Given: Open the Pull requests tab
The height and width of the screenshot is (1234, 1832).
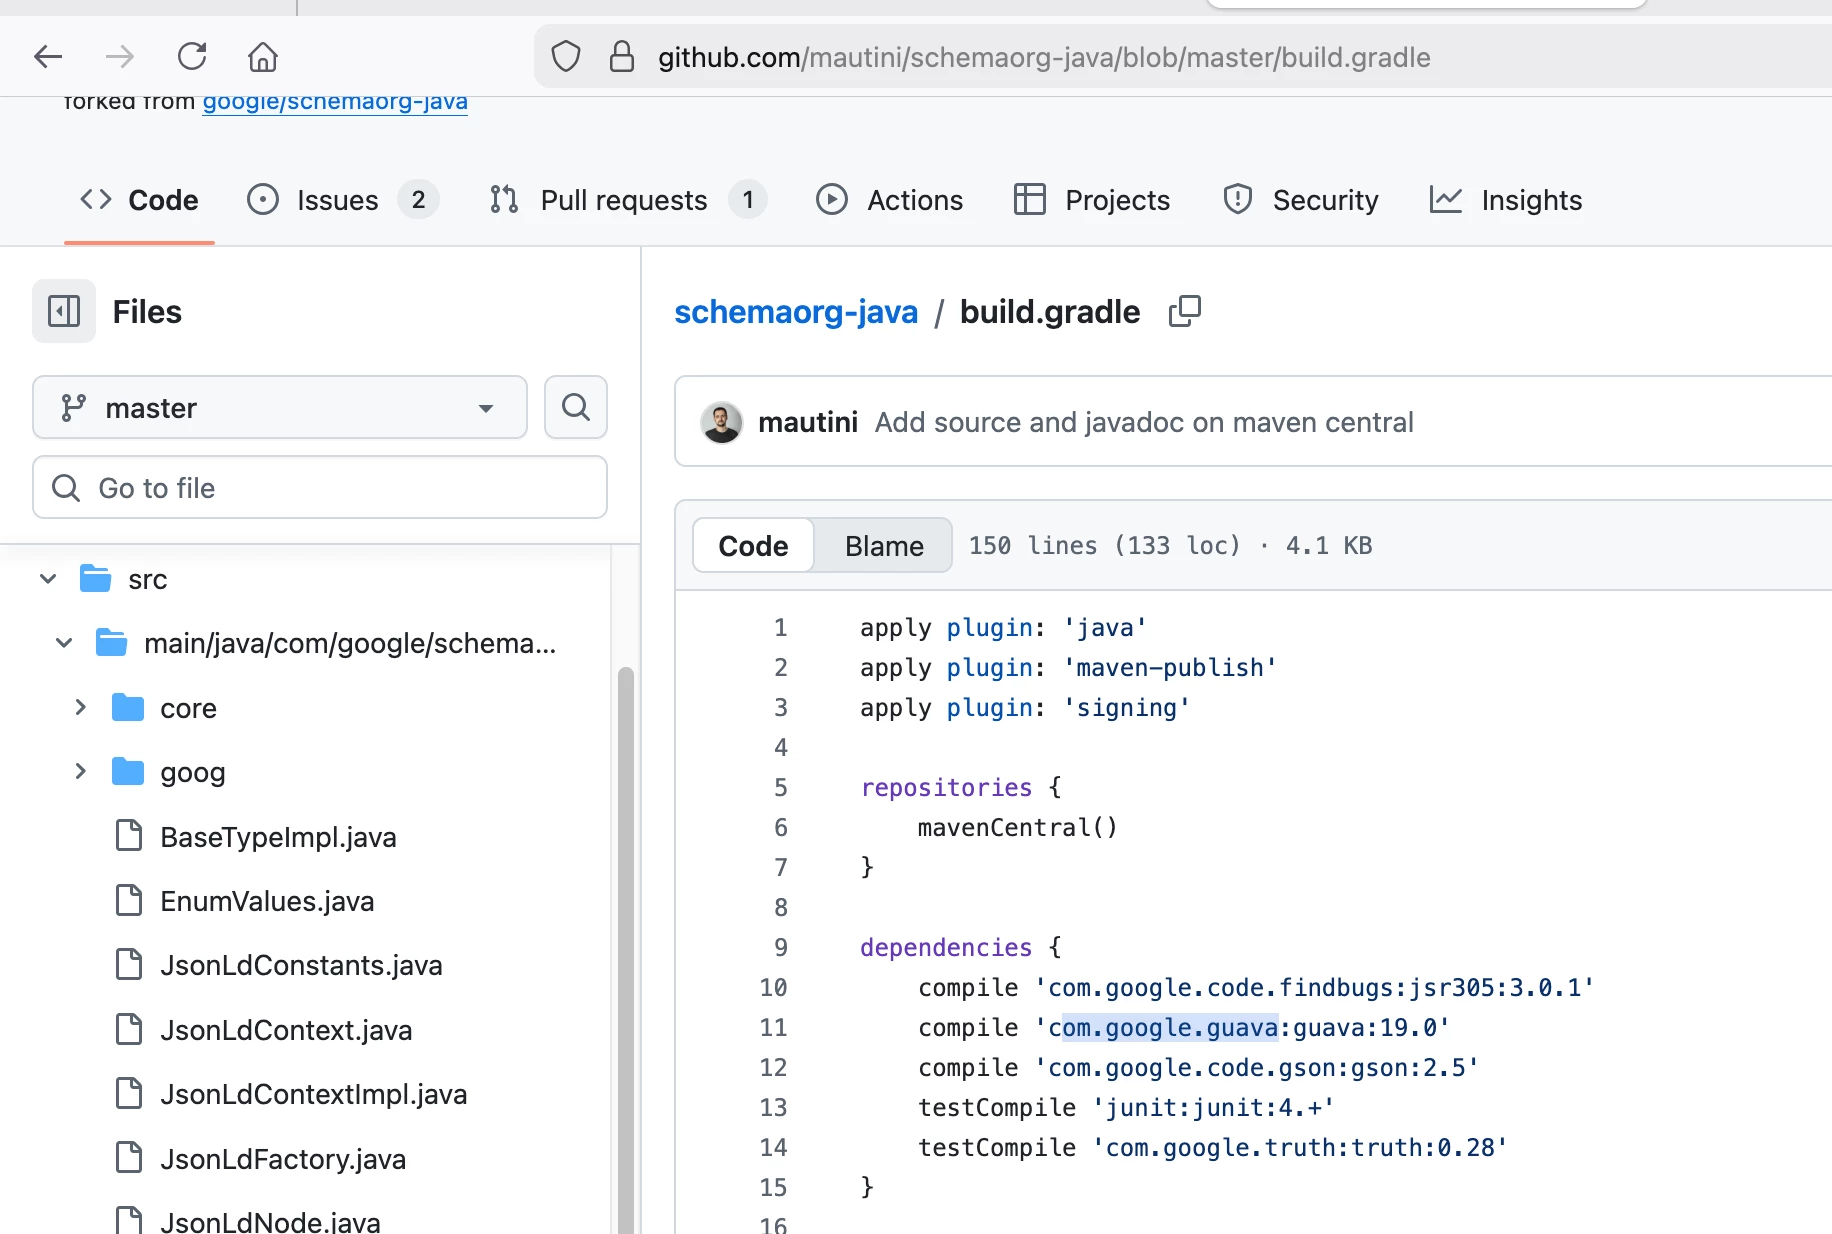Looking at the screenshot, I should point(627,200).
